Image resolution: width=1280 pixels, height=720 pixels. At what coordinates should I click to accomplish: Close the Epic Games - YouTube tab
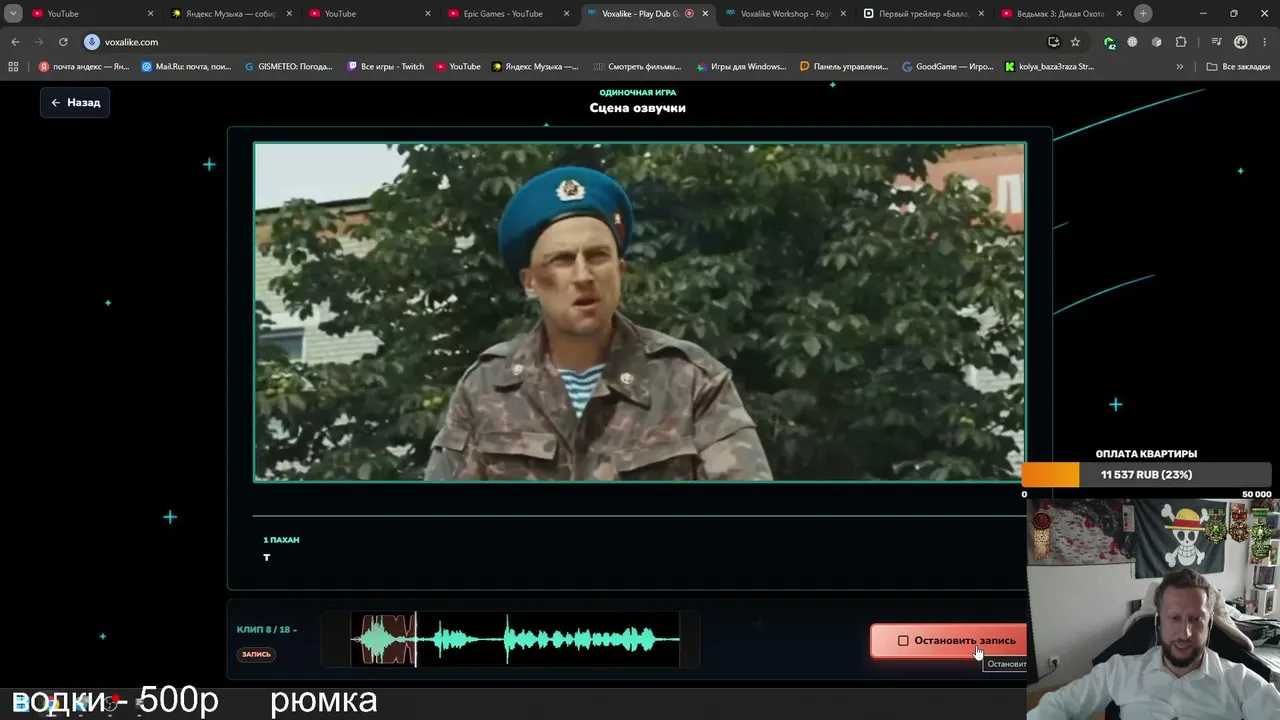tap(566, 14)
